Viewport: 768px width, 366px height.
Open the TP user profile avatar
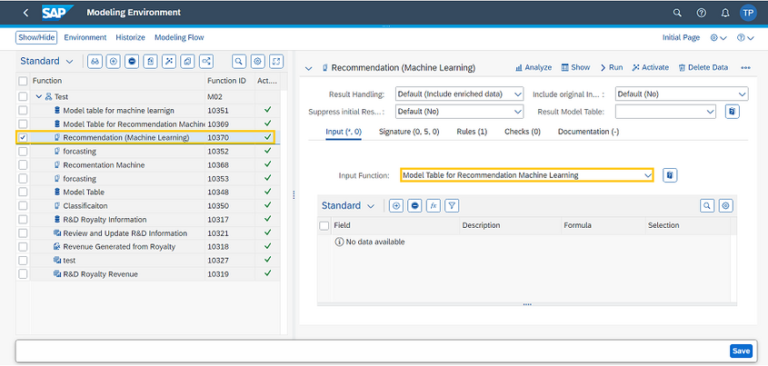748,13
